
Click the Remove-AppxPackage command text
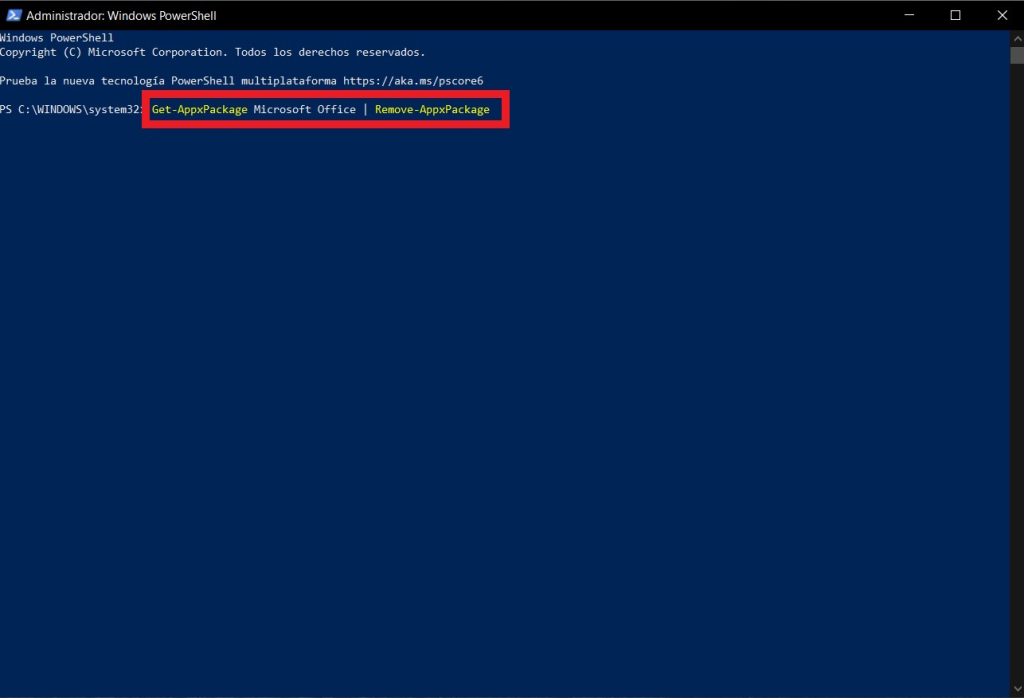click(432, 109)
